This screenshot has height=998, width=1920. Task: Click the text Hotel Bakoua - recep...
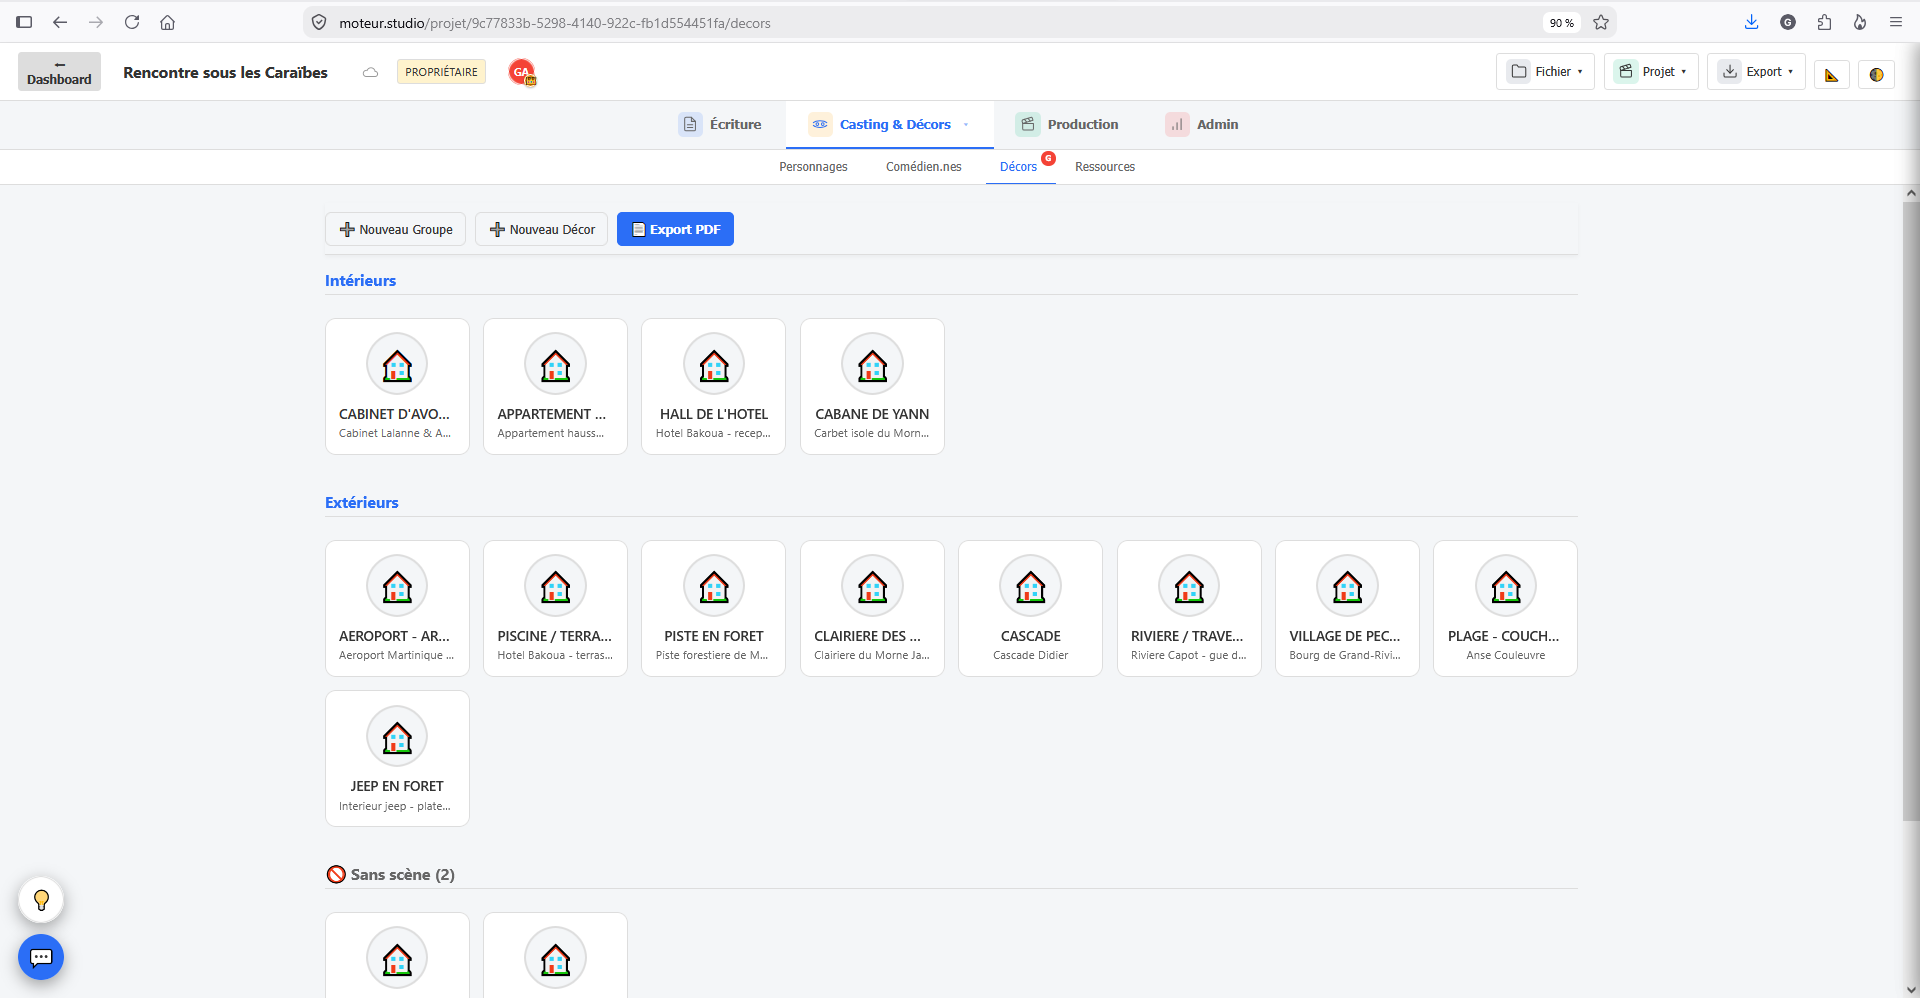[713, 433]
